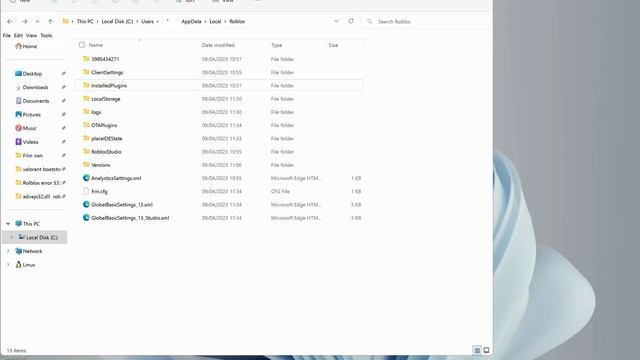Expand chevron after Local Disk (C:) breadcrumb
640x360 pixels.
pyautogui.click(x=137, y=22)
